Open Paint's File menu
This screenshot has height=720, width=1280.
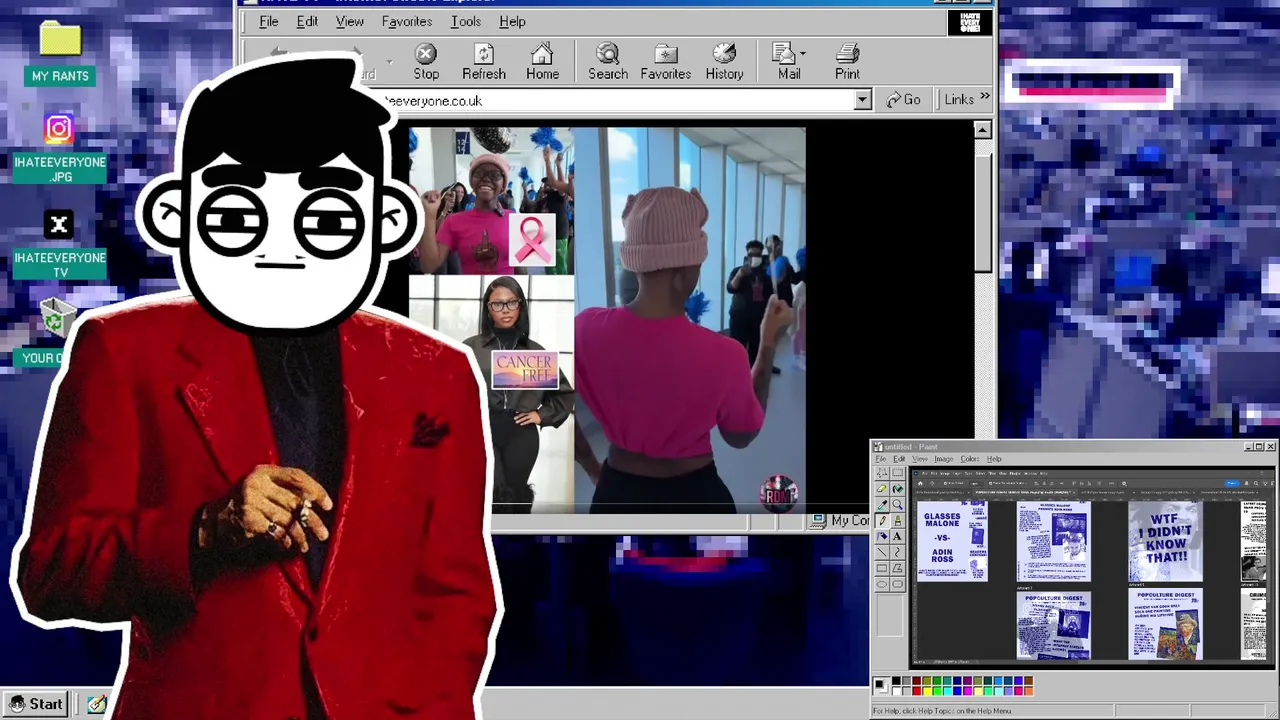click(x=880, y=459)
